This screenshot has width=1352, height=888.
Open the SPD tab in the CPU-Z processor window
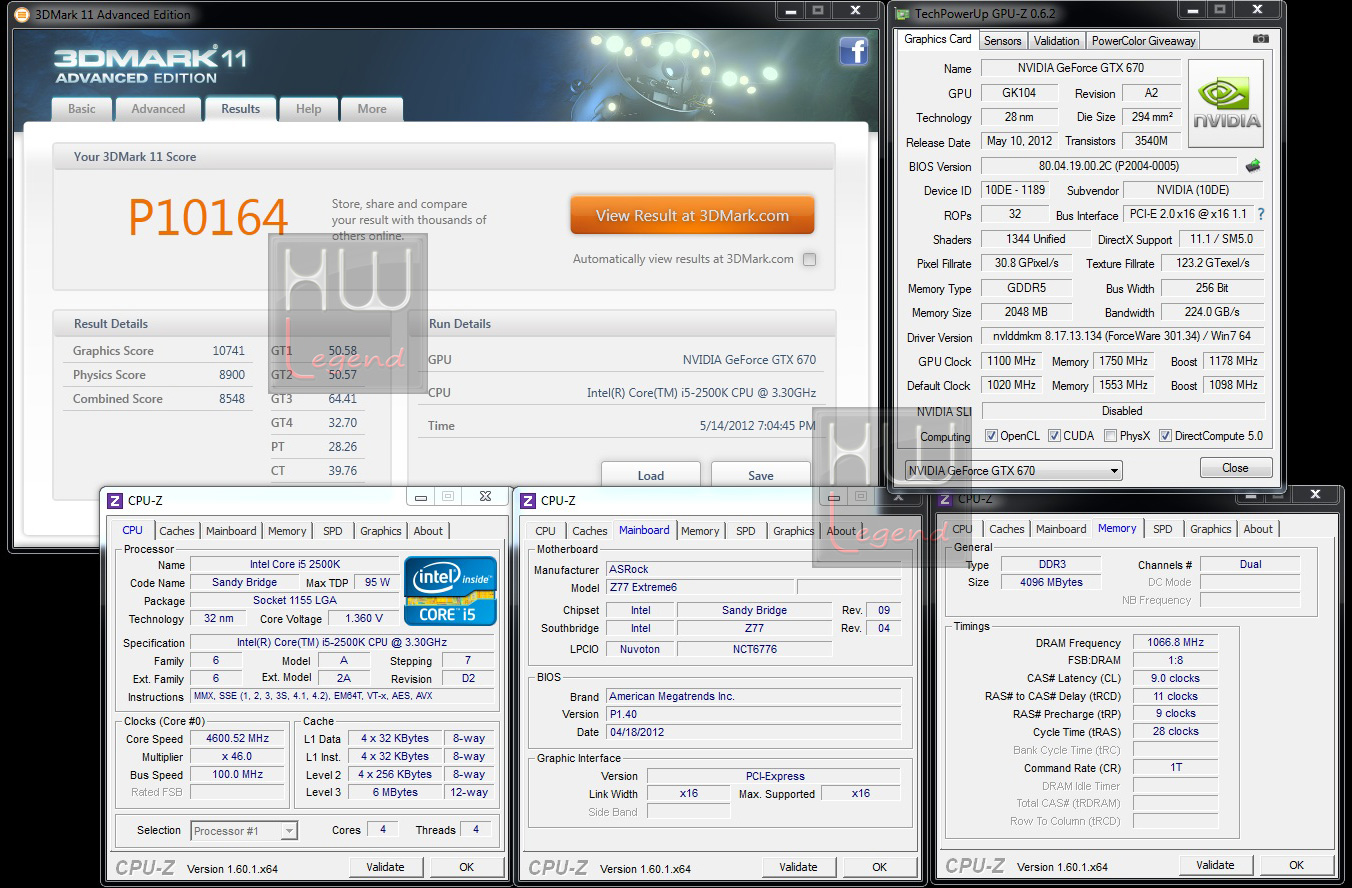[x=333, y=531]
